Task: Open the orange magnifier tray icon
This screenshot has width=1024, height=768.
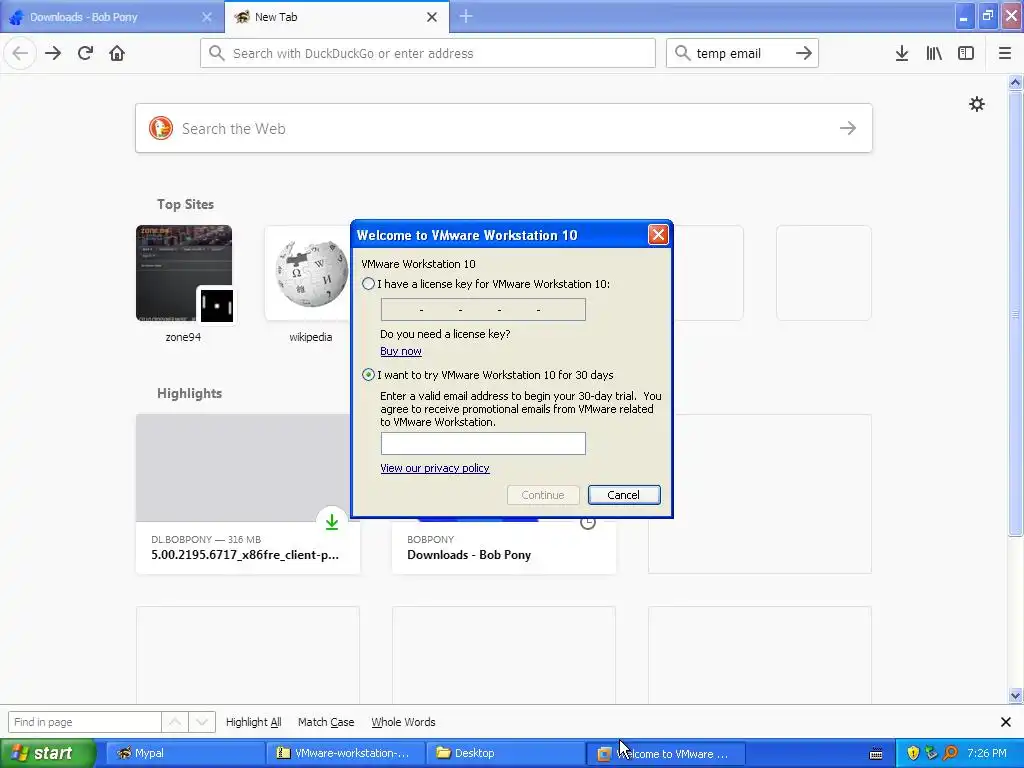Action: [951, 753]
